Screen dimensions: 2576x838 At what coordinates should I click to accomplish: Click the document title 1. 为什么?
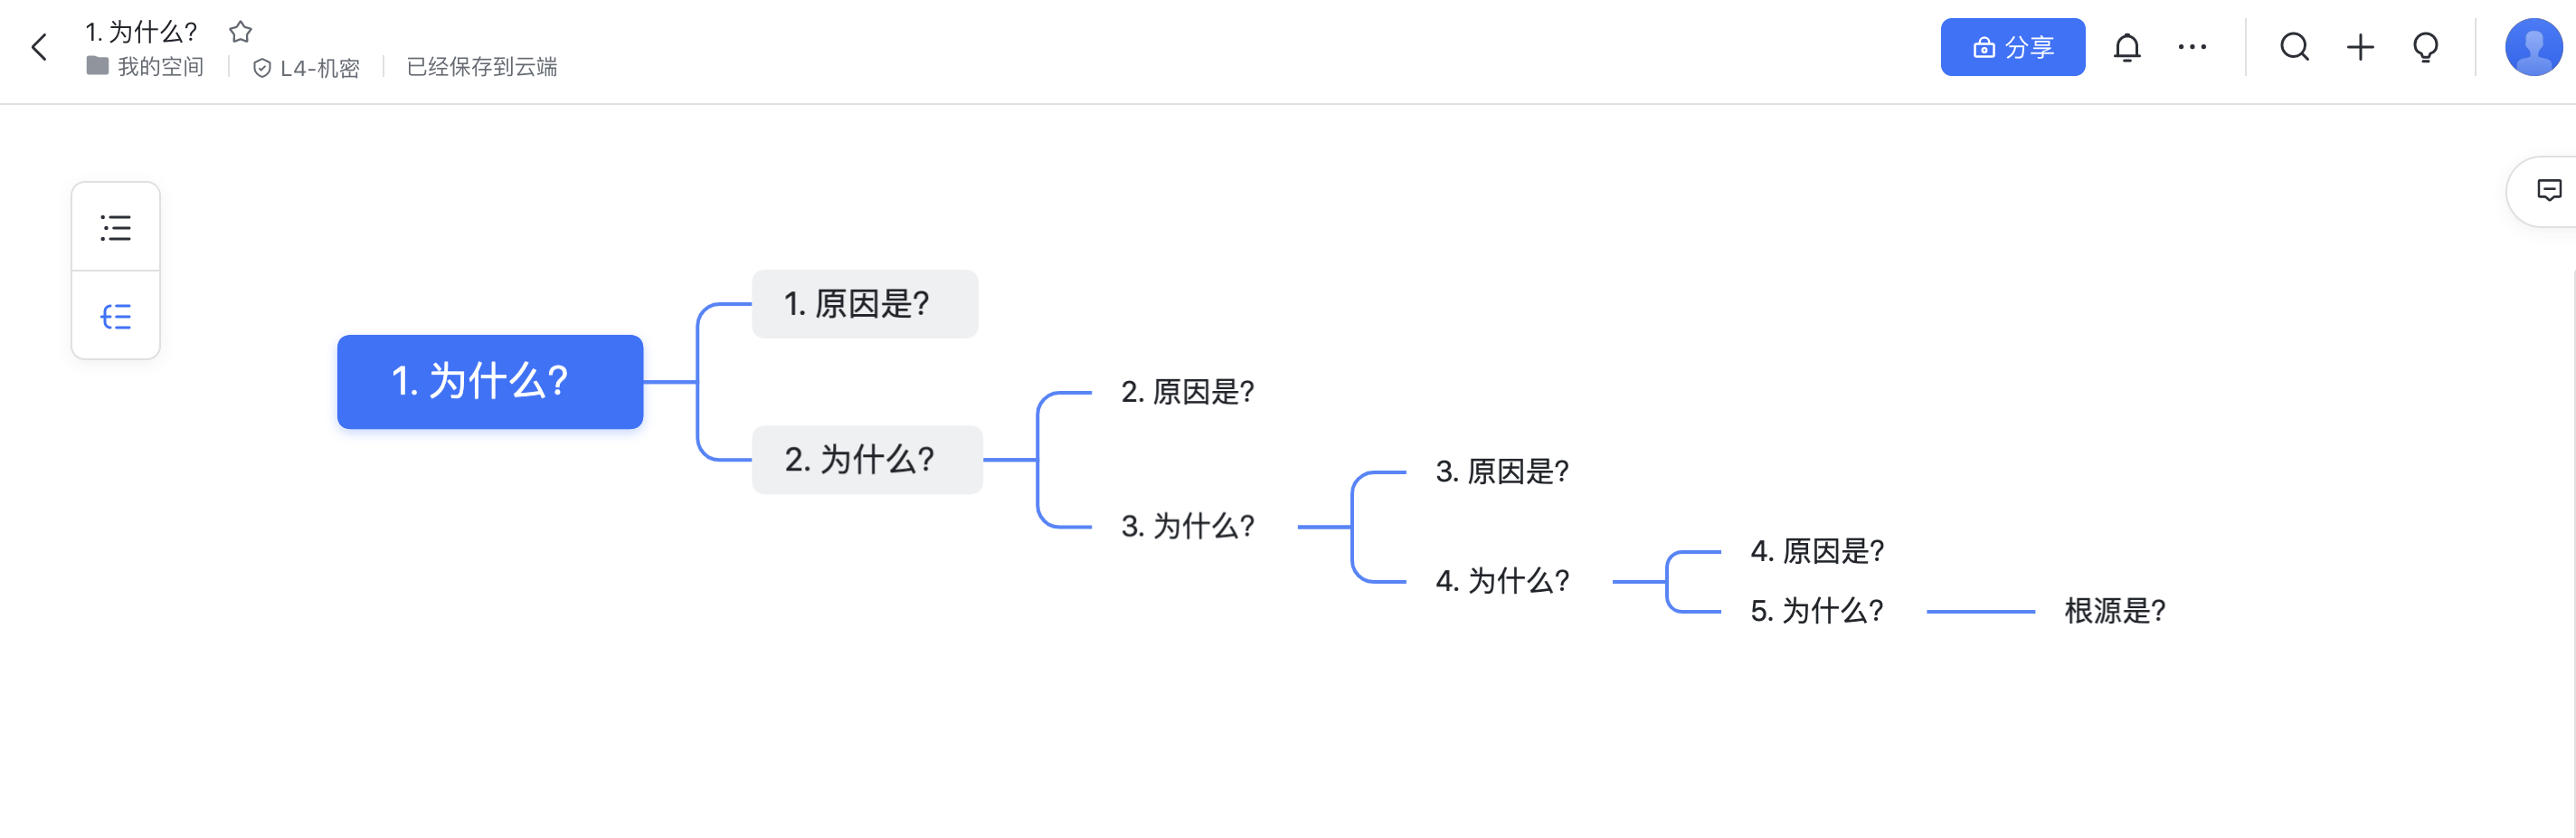click(x=141, y=32)
